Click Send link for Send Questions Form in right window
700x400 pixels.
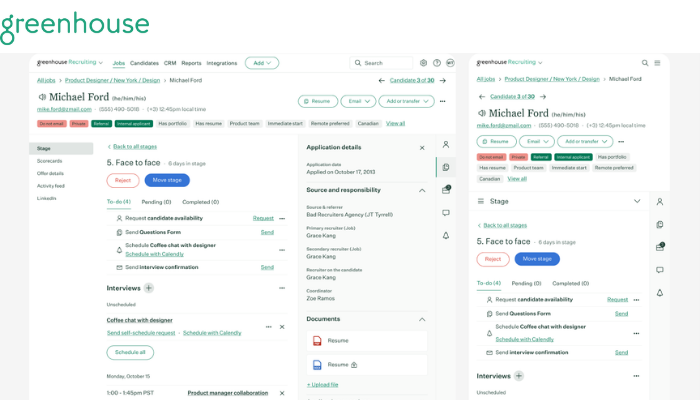[x=621, y=314]
